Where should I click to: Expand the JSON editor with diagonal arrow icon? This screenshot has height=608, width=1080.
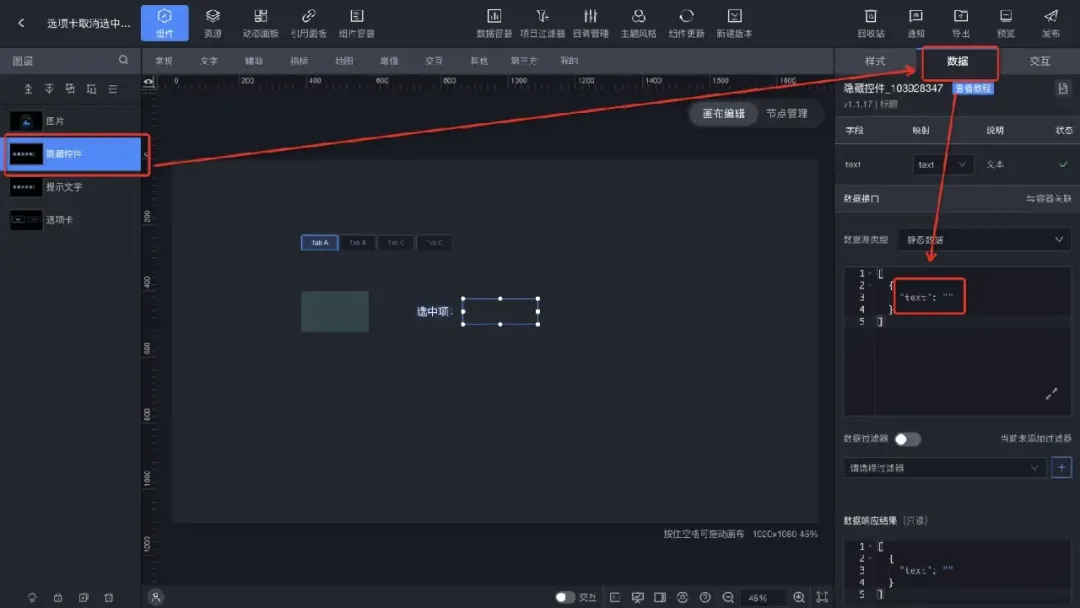[1051, 394]
